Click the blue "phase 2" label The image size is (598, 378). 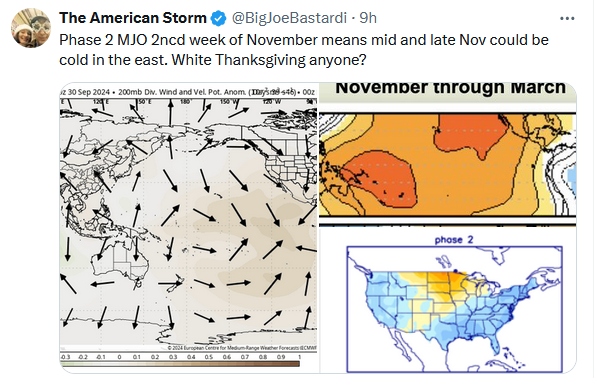tap(454, 240)
